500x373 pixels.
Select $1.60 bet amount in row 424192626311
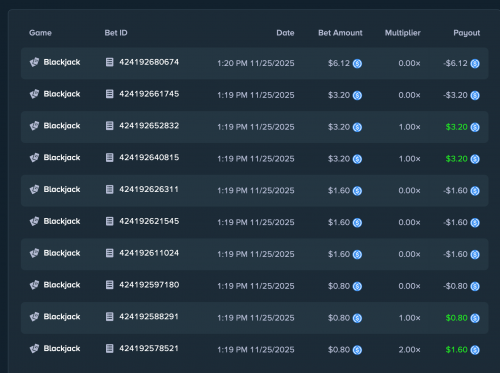pos(339,191)
